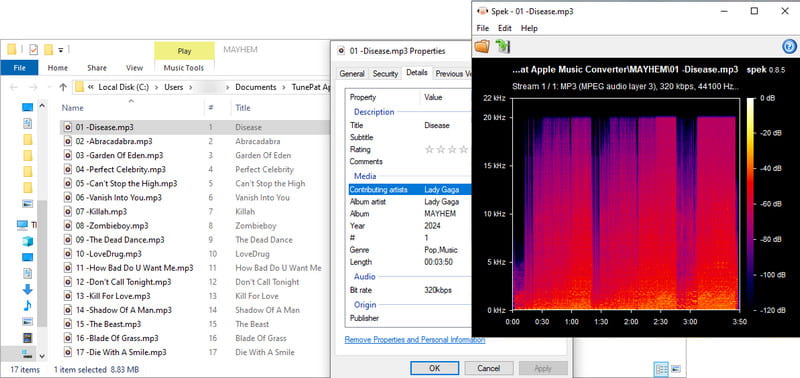Click the file icon of 02 -Abracadabra.mp3

pos(68,141)
